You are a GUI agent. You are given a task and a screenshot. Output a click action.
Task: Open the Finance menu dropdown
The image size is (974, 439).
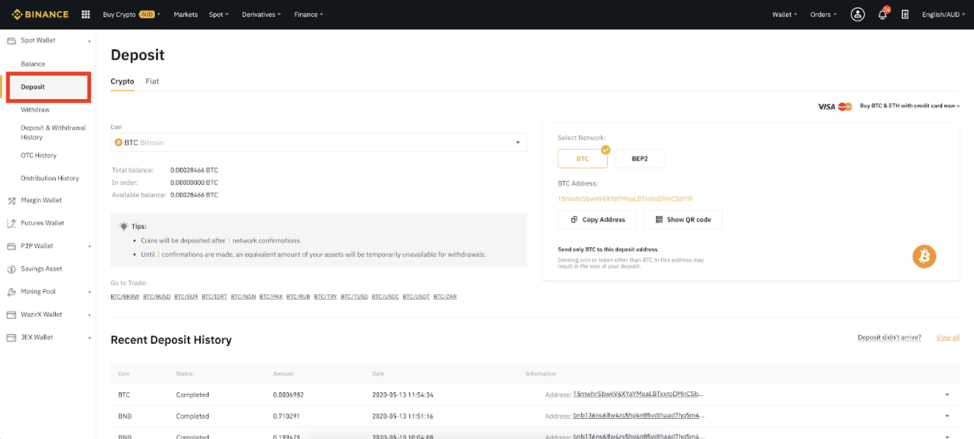click(308, 14)
